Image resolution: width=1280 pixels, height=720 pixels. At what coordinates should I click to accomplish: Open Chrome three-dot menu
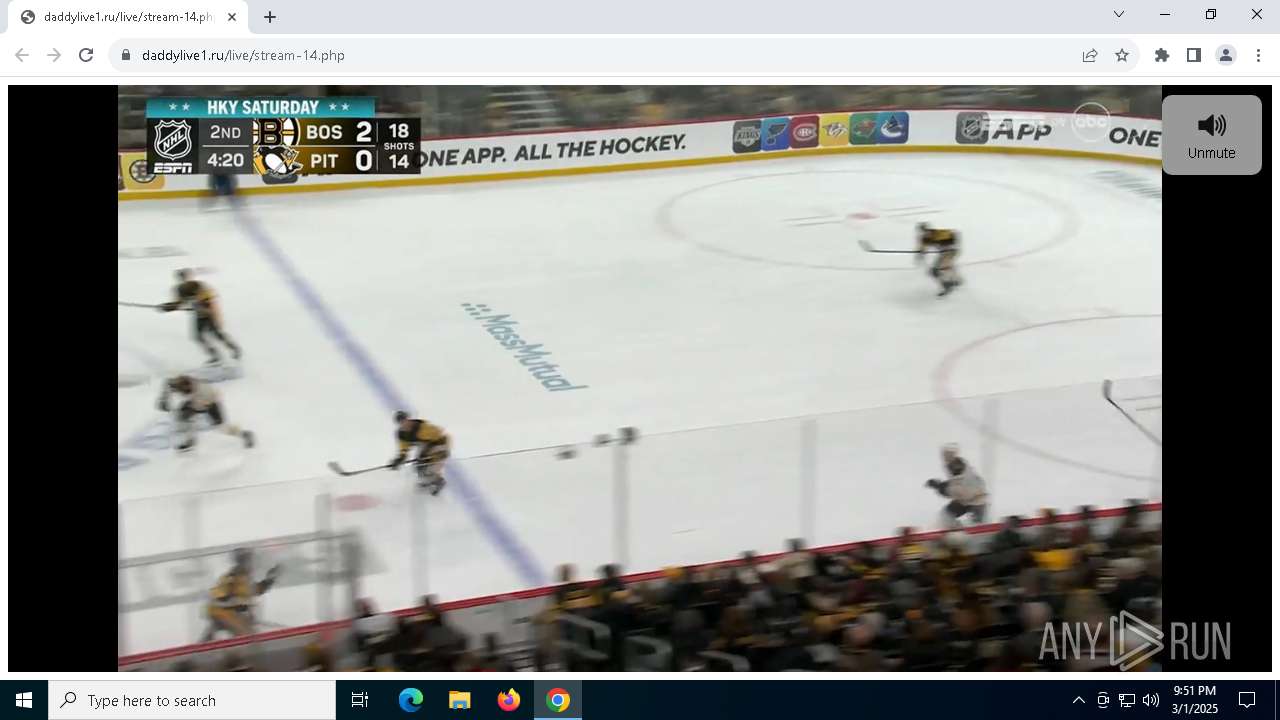(x=1258, y=55)
